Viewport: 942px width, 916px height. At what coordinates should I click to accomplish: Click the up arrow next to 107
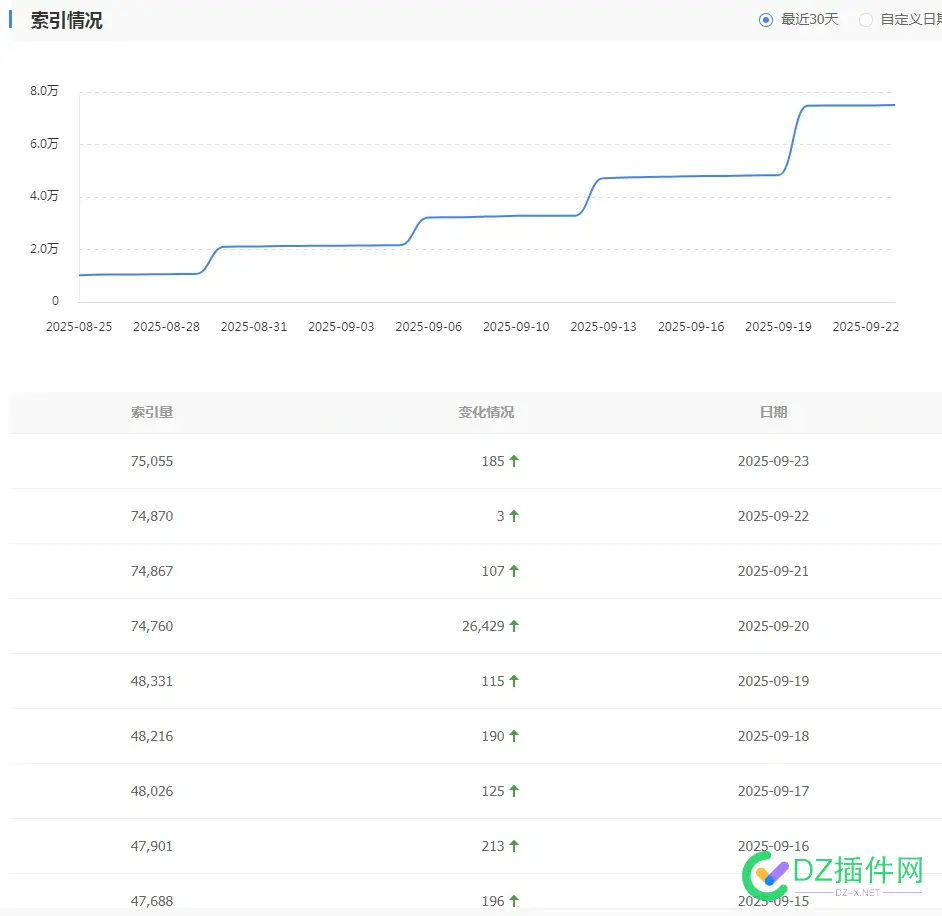(514, 571)
